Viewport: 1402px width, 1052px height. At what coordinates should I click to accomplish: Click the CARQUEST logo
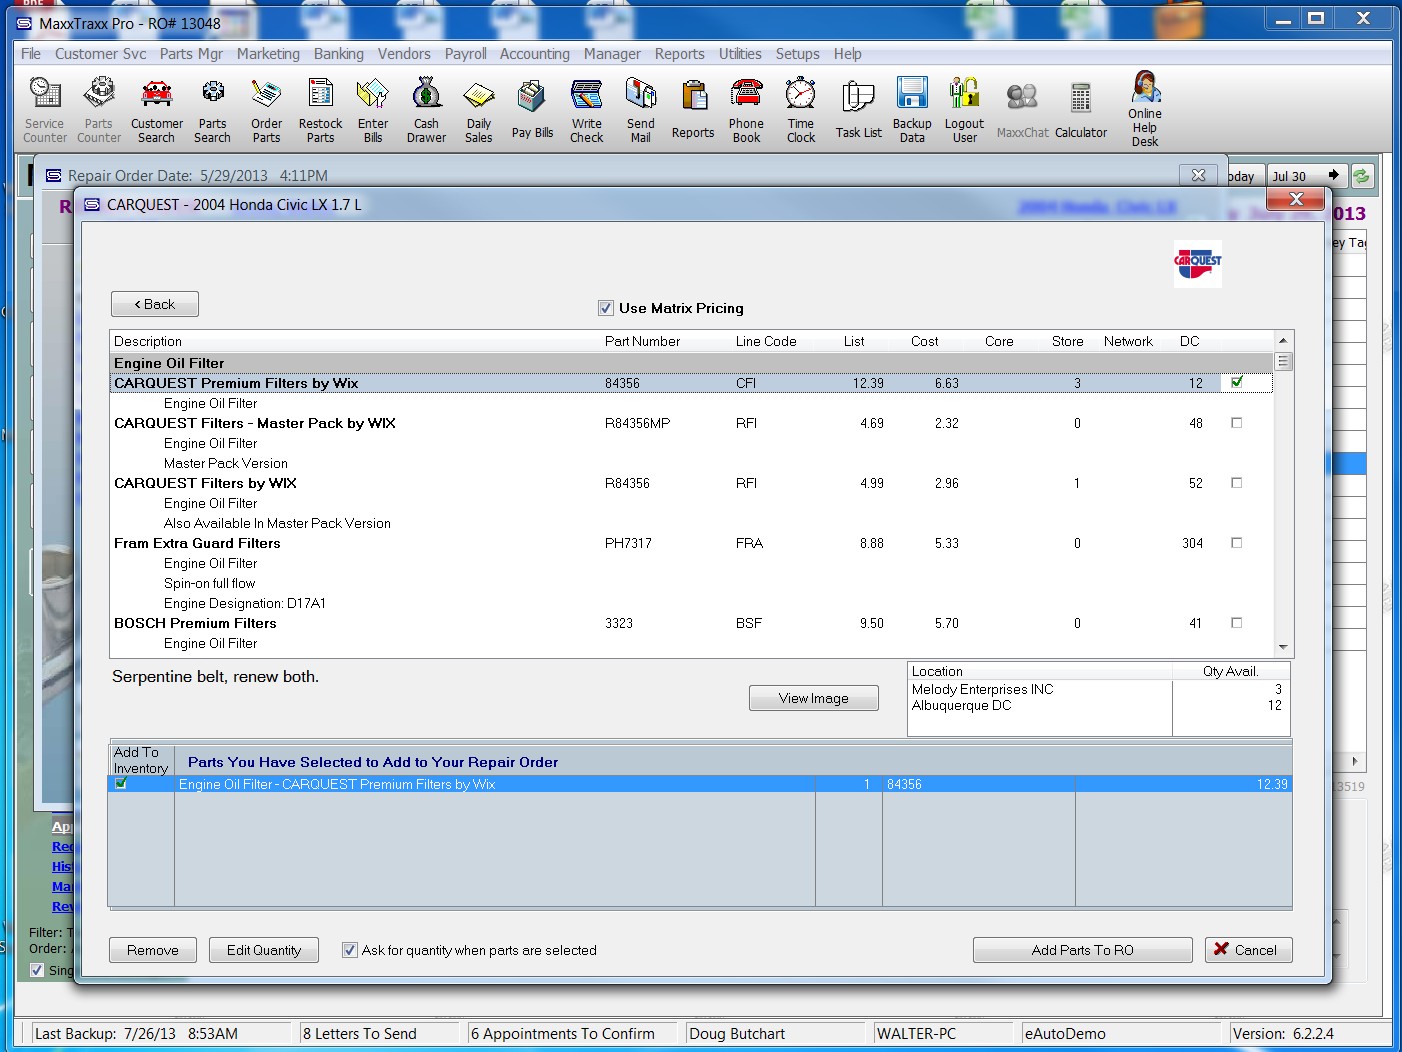click(x=1197, y=264)
